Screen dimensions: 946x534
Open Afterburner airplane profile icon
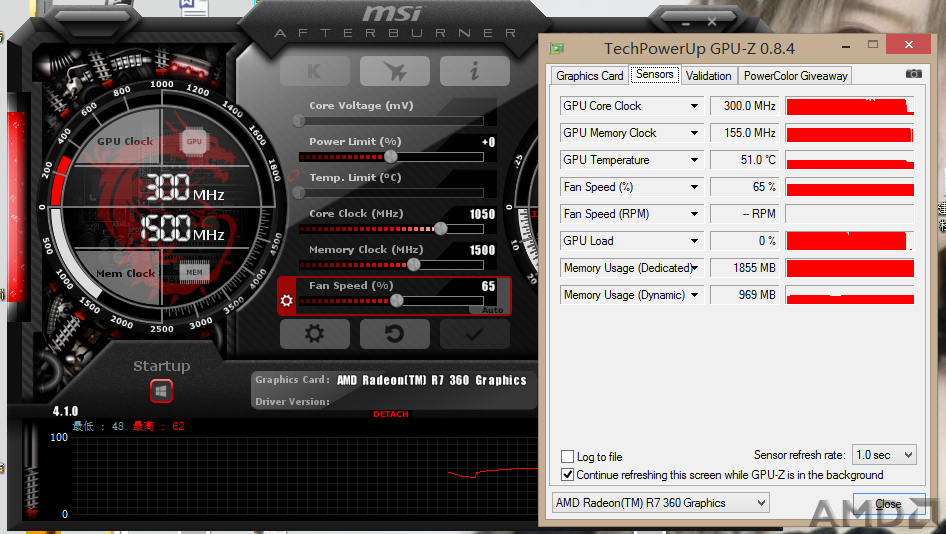tap(395, 71)
